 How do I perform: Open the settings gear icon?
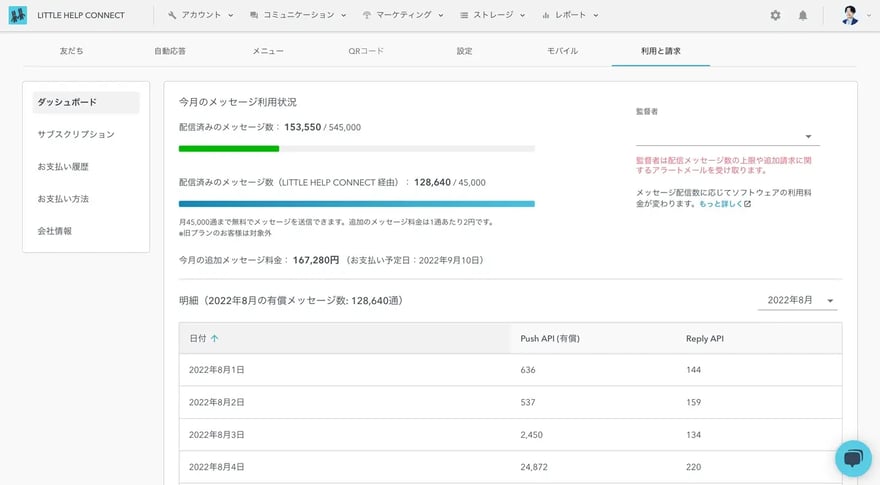point(775,15)
